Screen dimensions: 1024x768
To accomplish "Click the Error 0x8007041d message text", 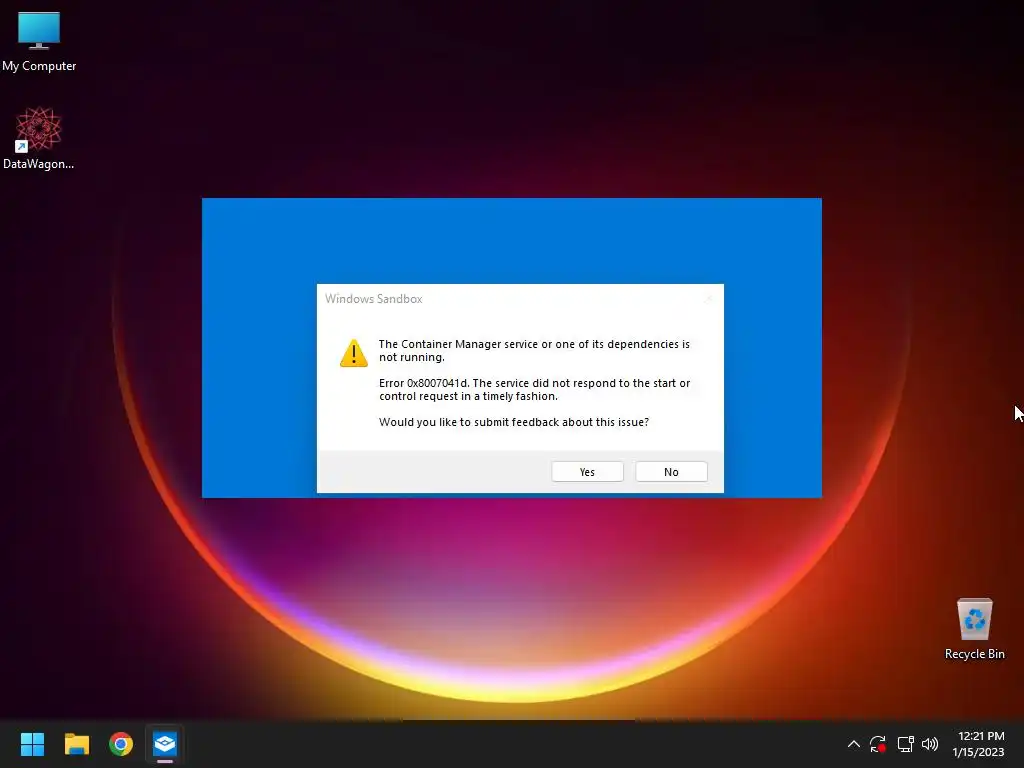I will pyautogui.click(x=534, y=389).
